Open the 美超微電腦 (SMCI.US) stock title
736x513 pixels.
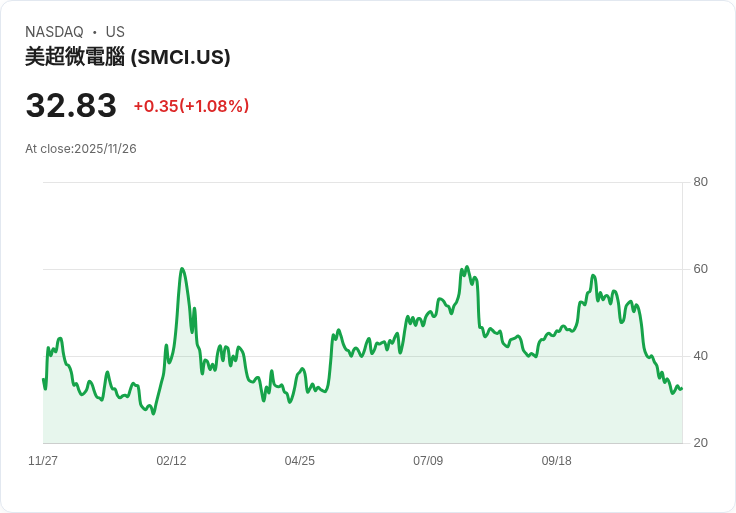click(128, 57)
